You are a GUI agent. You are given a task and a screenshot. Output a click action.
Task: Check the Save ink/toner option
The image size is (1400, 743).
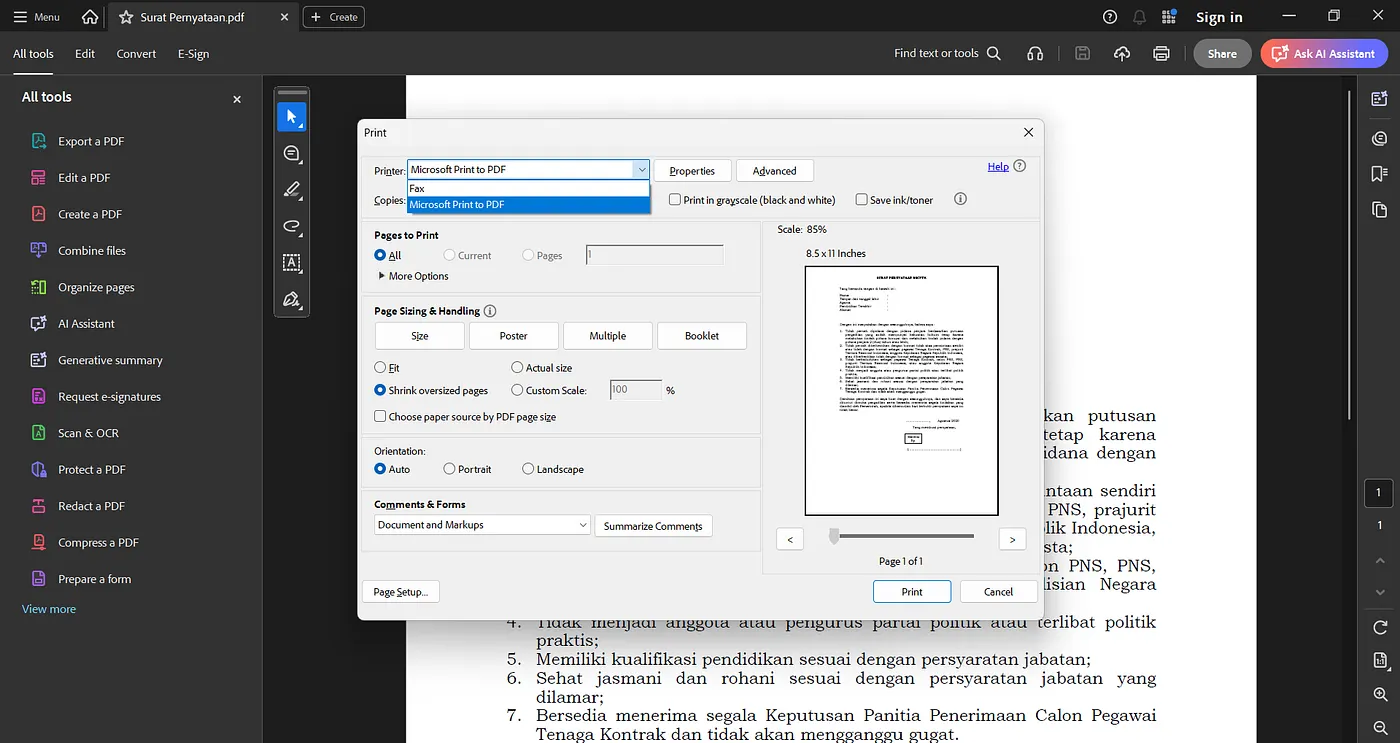pyautogui.click(x=861, y=200)
